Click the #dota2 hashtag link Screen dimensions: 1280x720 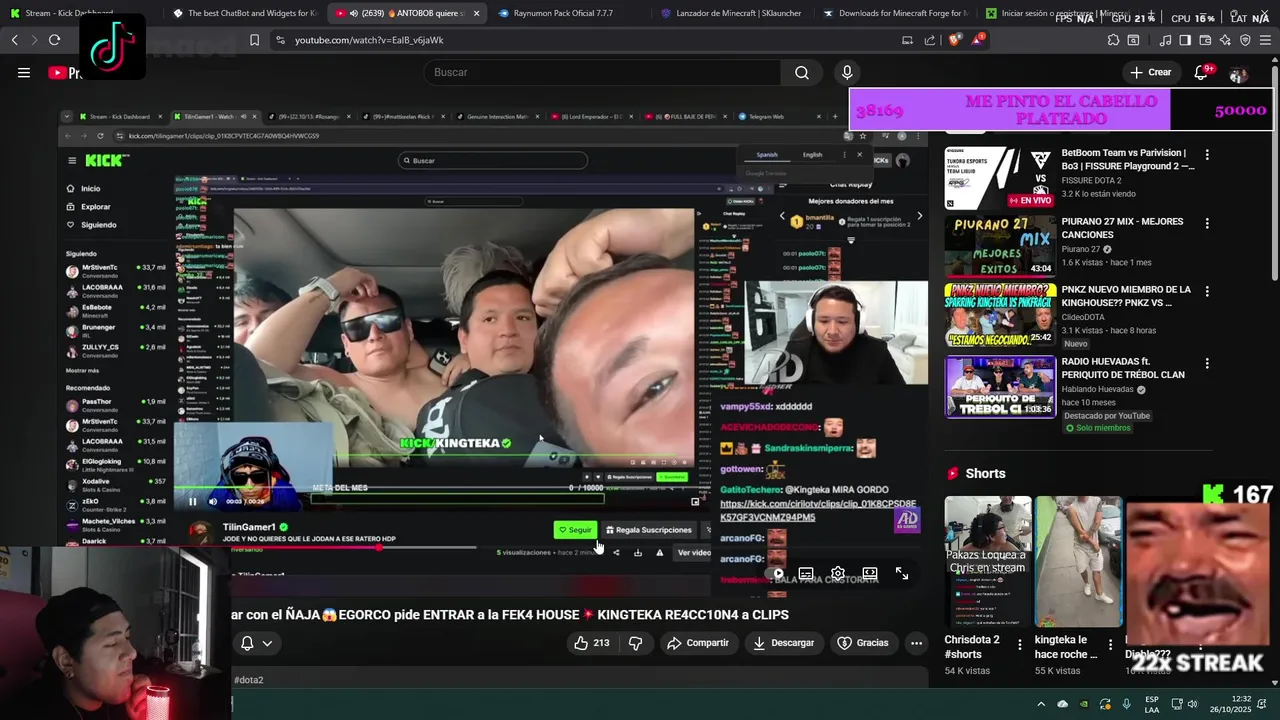coord(249,680)
